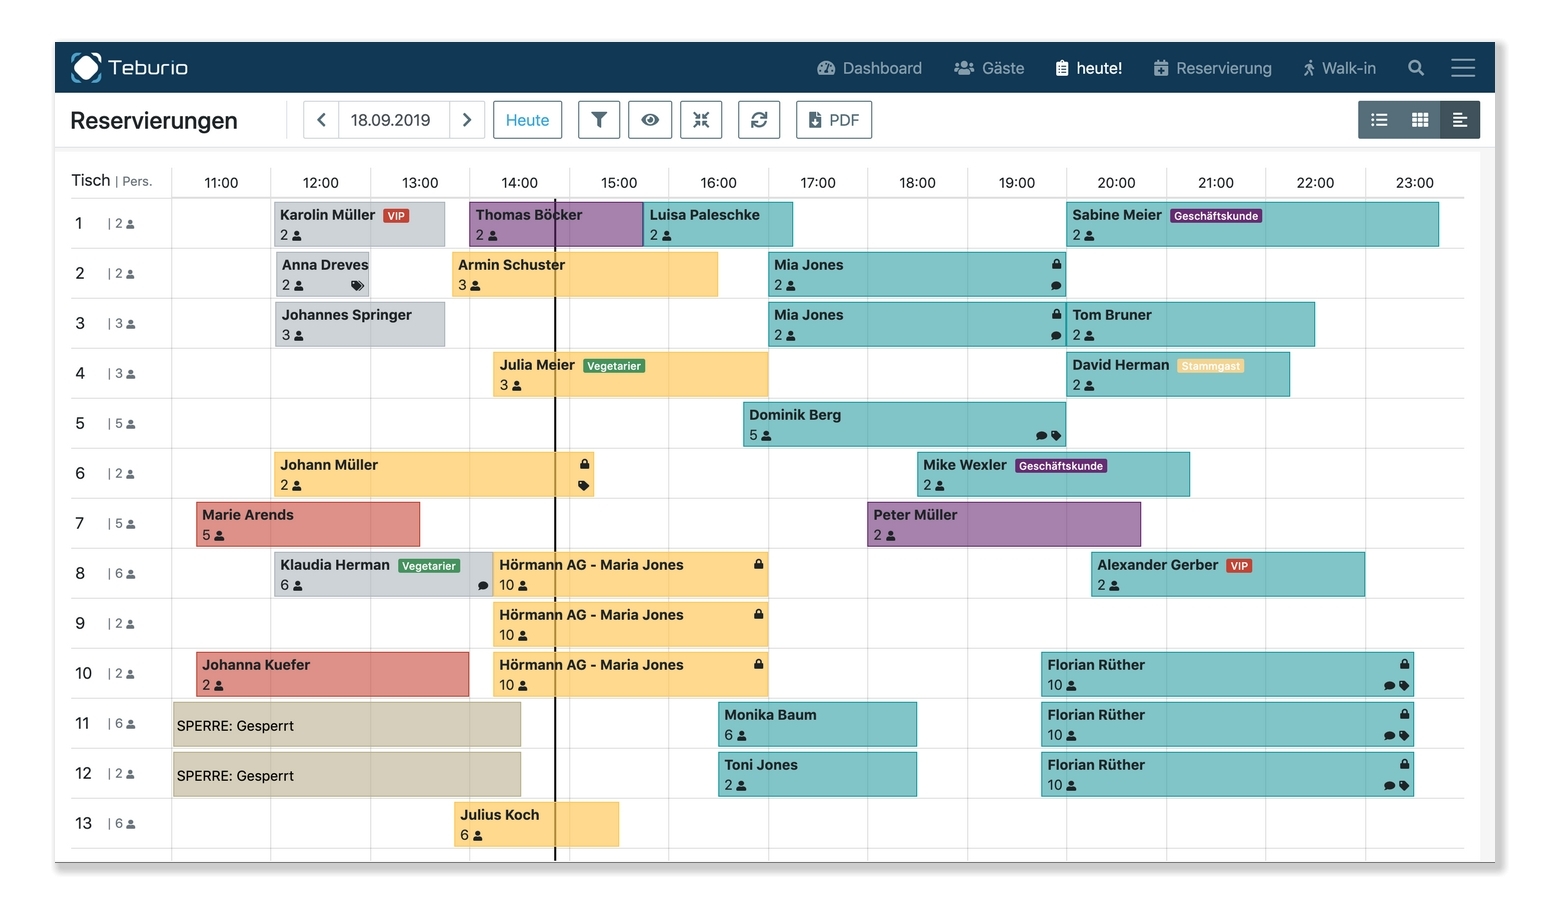
Task: Click SPERRE: Gesperrt block on table 11
Action: (347, 724)
